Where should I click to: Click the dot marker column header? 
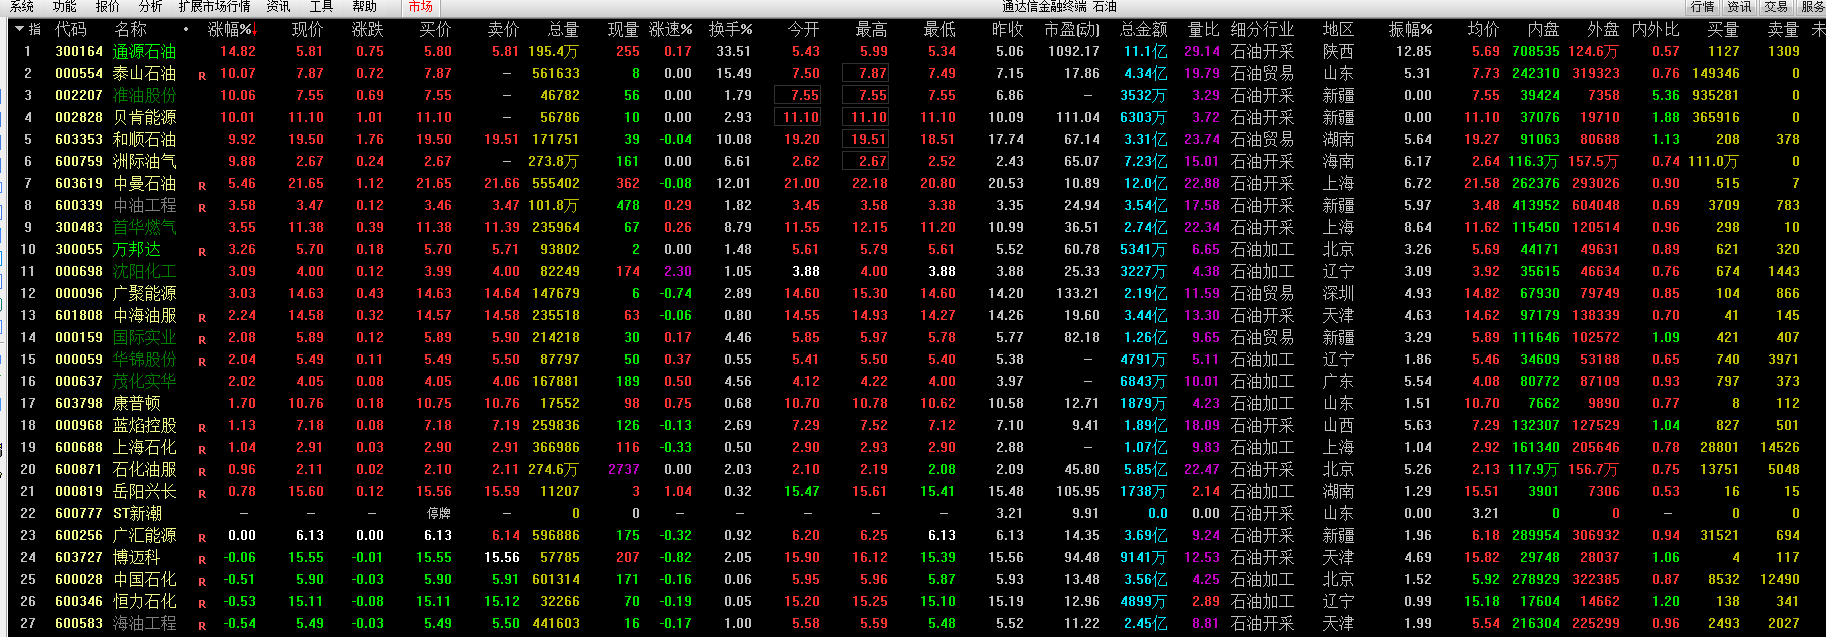click(x=186, y=29)
